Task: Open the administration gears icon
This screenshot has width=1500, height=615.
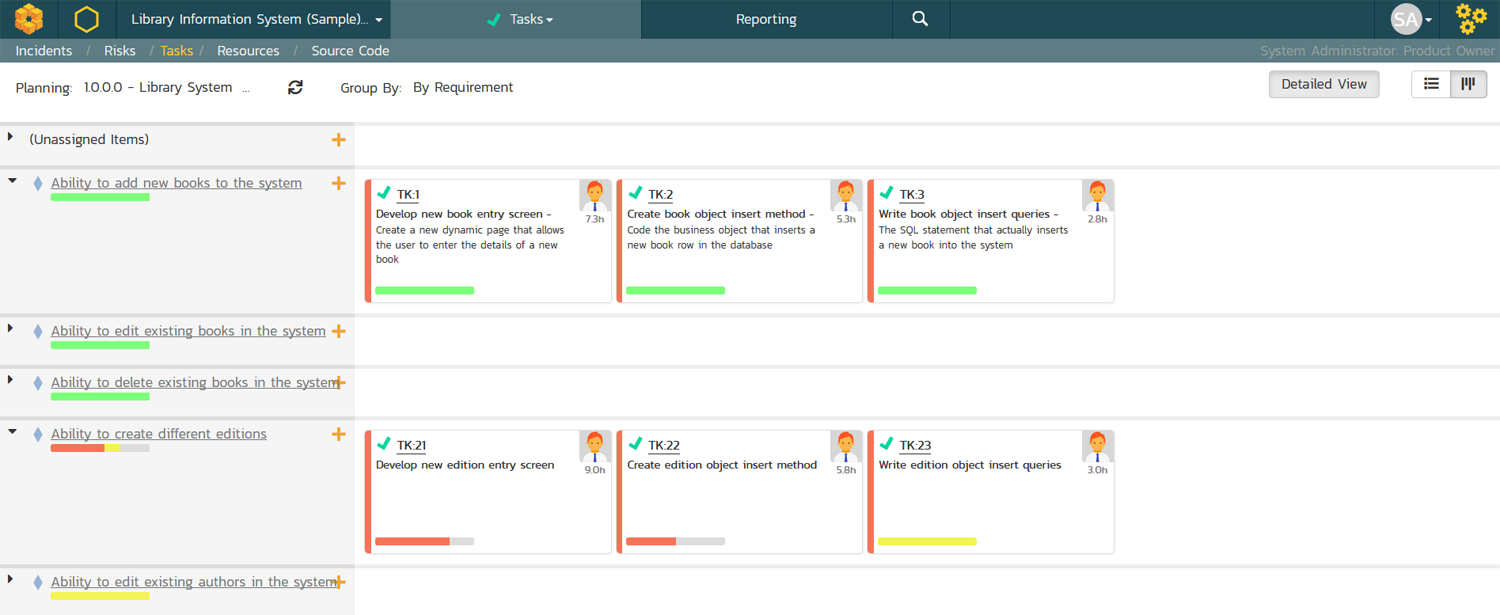Action: [x=1471, y=19]
